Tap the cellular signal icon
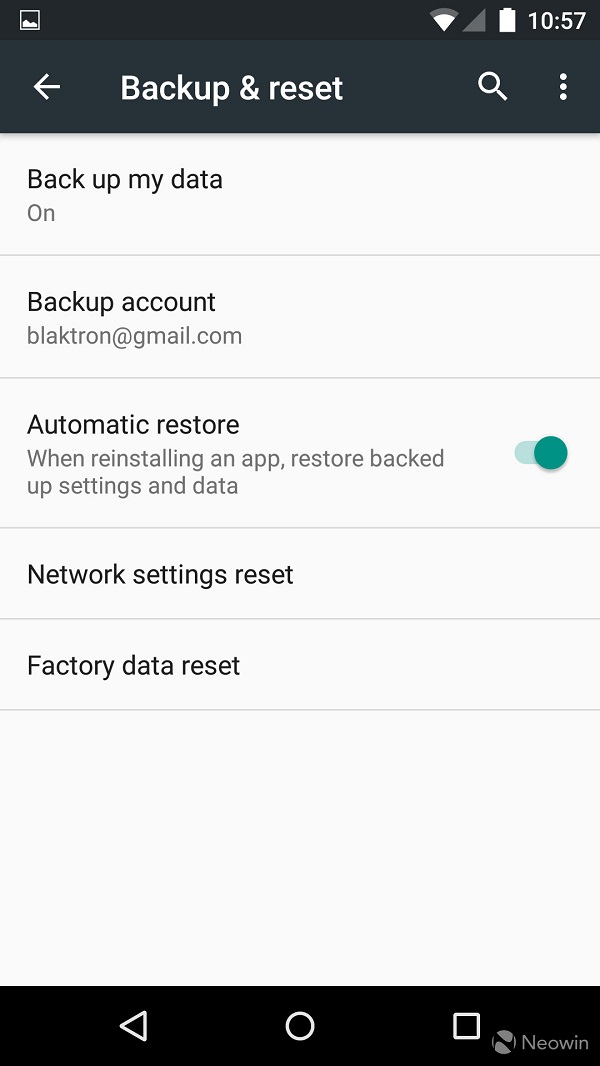This screenshot has height=1066, width=600. pyautogui.click(x=474, y=21)
